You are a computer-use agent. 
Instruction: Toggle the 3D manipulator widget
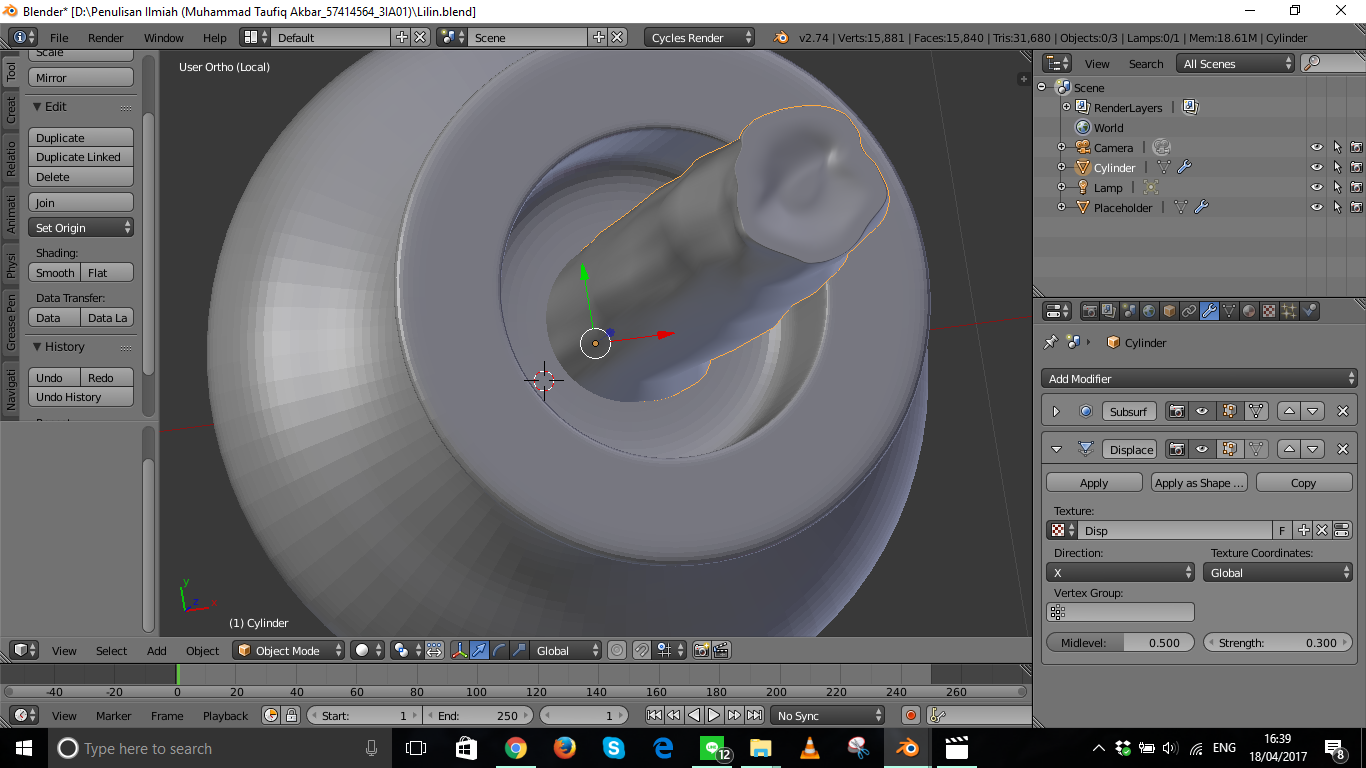pos(459,650)
